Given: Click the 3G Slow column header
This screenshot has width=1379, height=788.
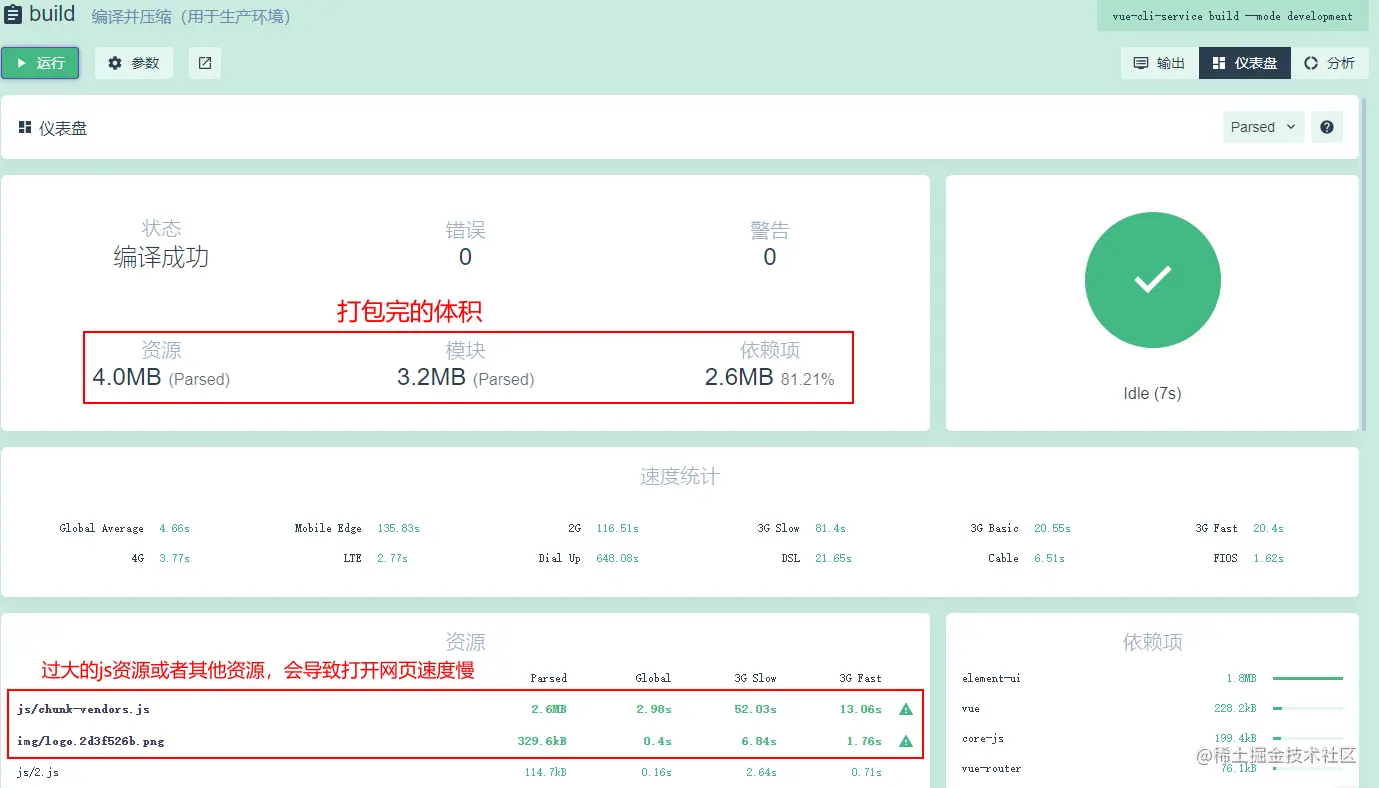Looking at the screenshot, I should (755, 678).
